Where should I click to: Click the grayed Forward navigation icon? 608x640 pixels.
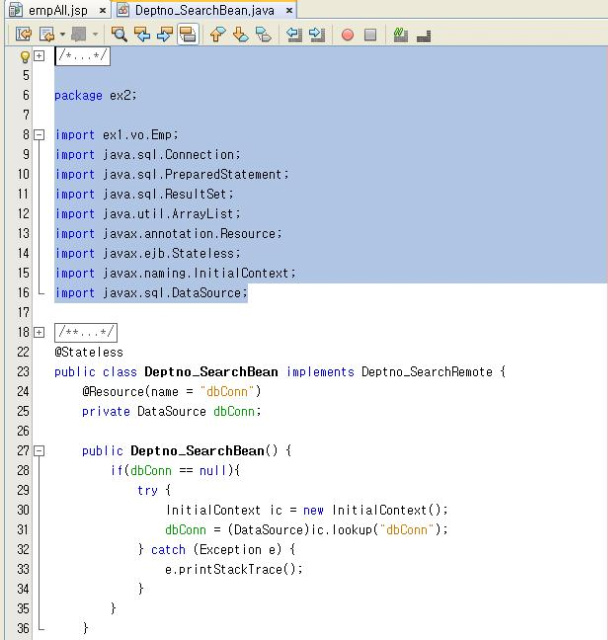[x=79, y=35]
